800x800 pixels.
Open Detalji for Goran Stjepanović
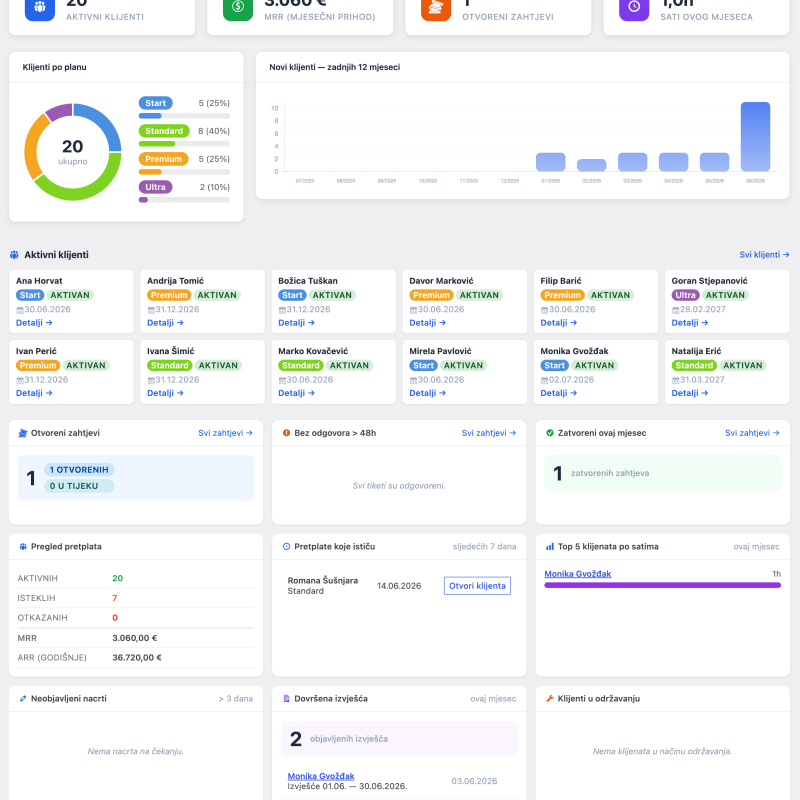690,323
